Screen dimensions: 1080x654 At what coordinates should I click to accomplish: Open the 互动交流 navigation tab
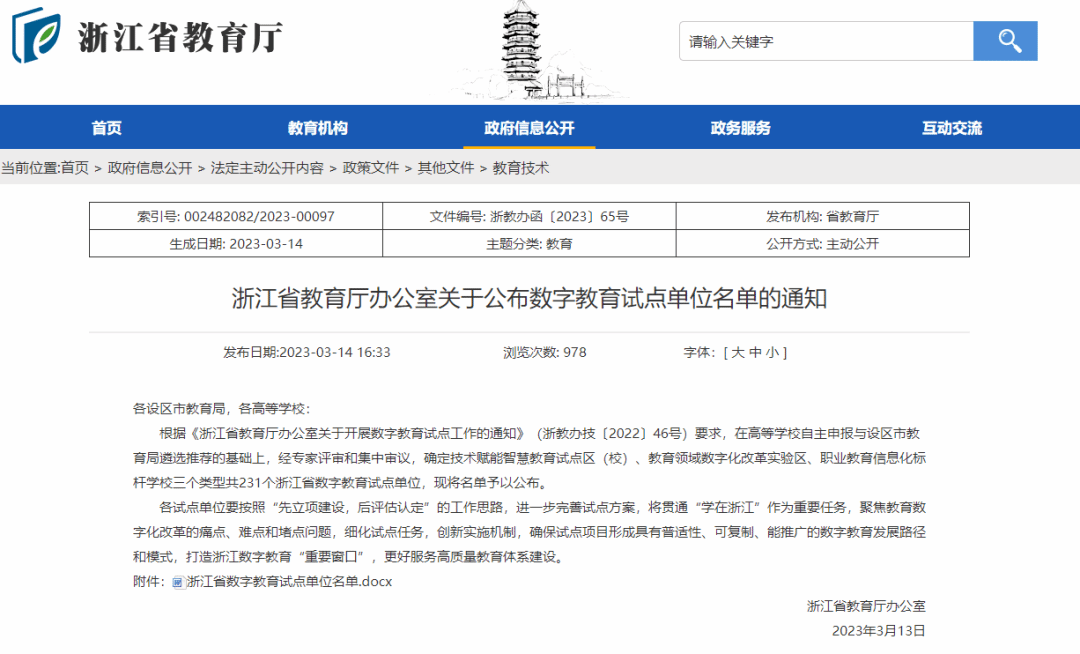point(951,128)
